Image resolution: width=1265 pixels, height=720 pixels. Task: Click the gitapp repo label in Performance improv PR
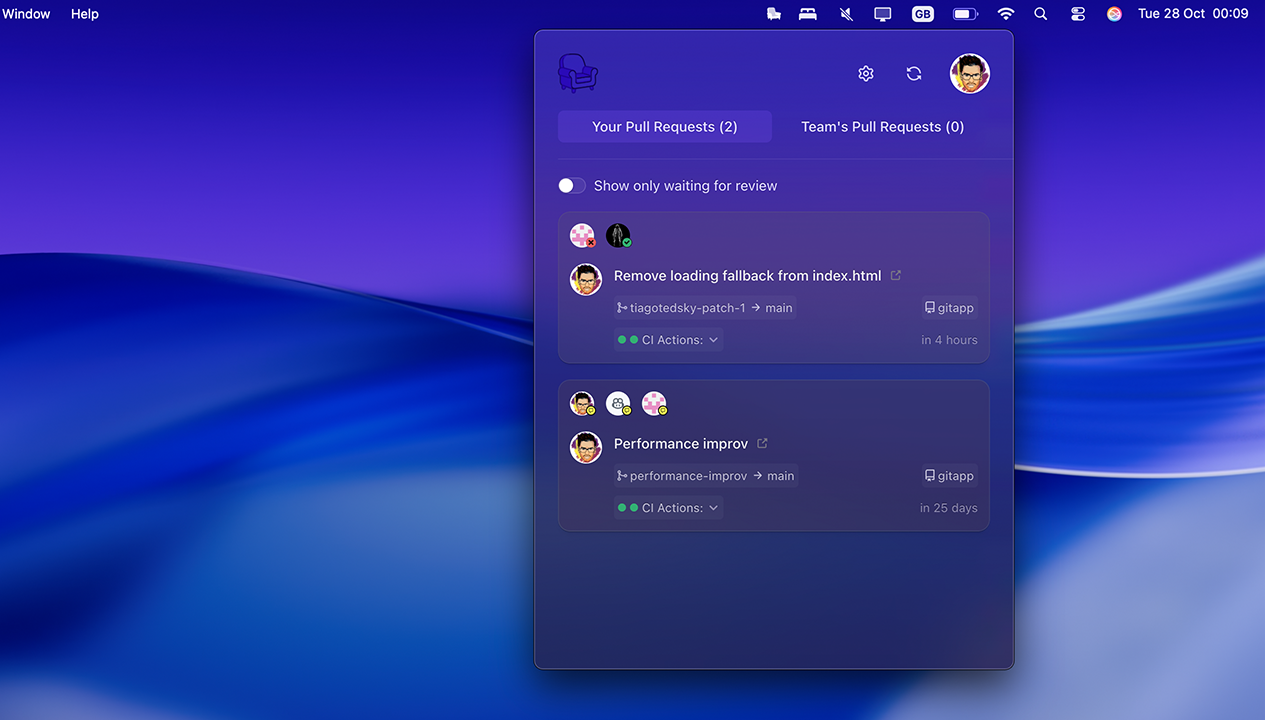950,476
